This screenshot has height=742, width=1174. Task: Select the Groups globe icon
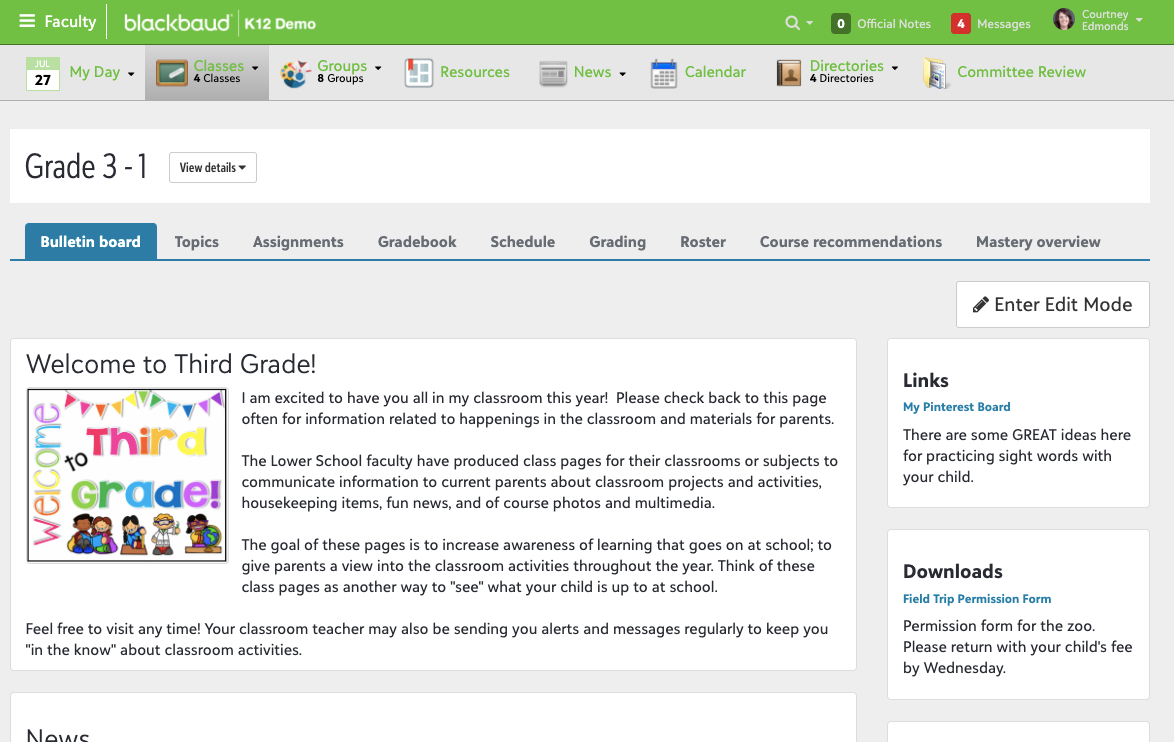pyautogui.click(x=293, y=71)
